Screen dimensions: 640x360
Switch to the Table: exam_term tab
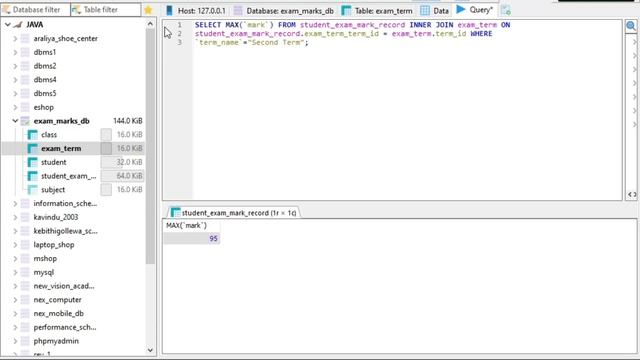377,10
